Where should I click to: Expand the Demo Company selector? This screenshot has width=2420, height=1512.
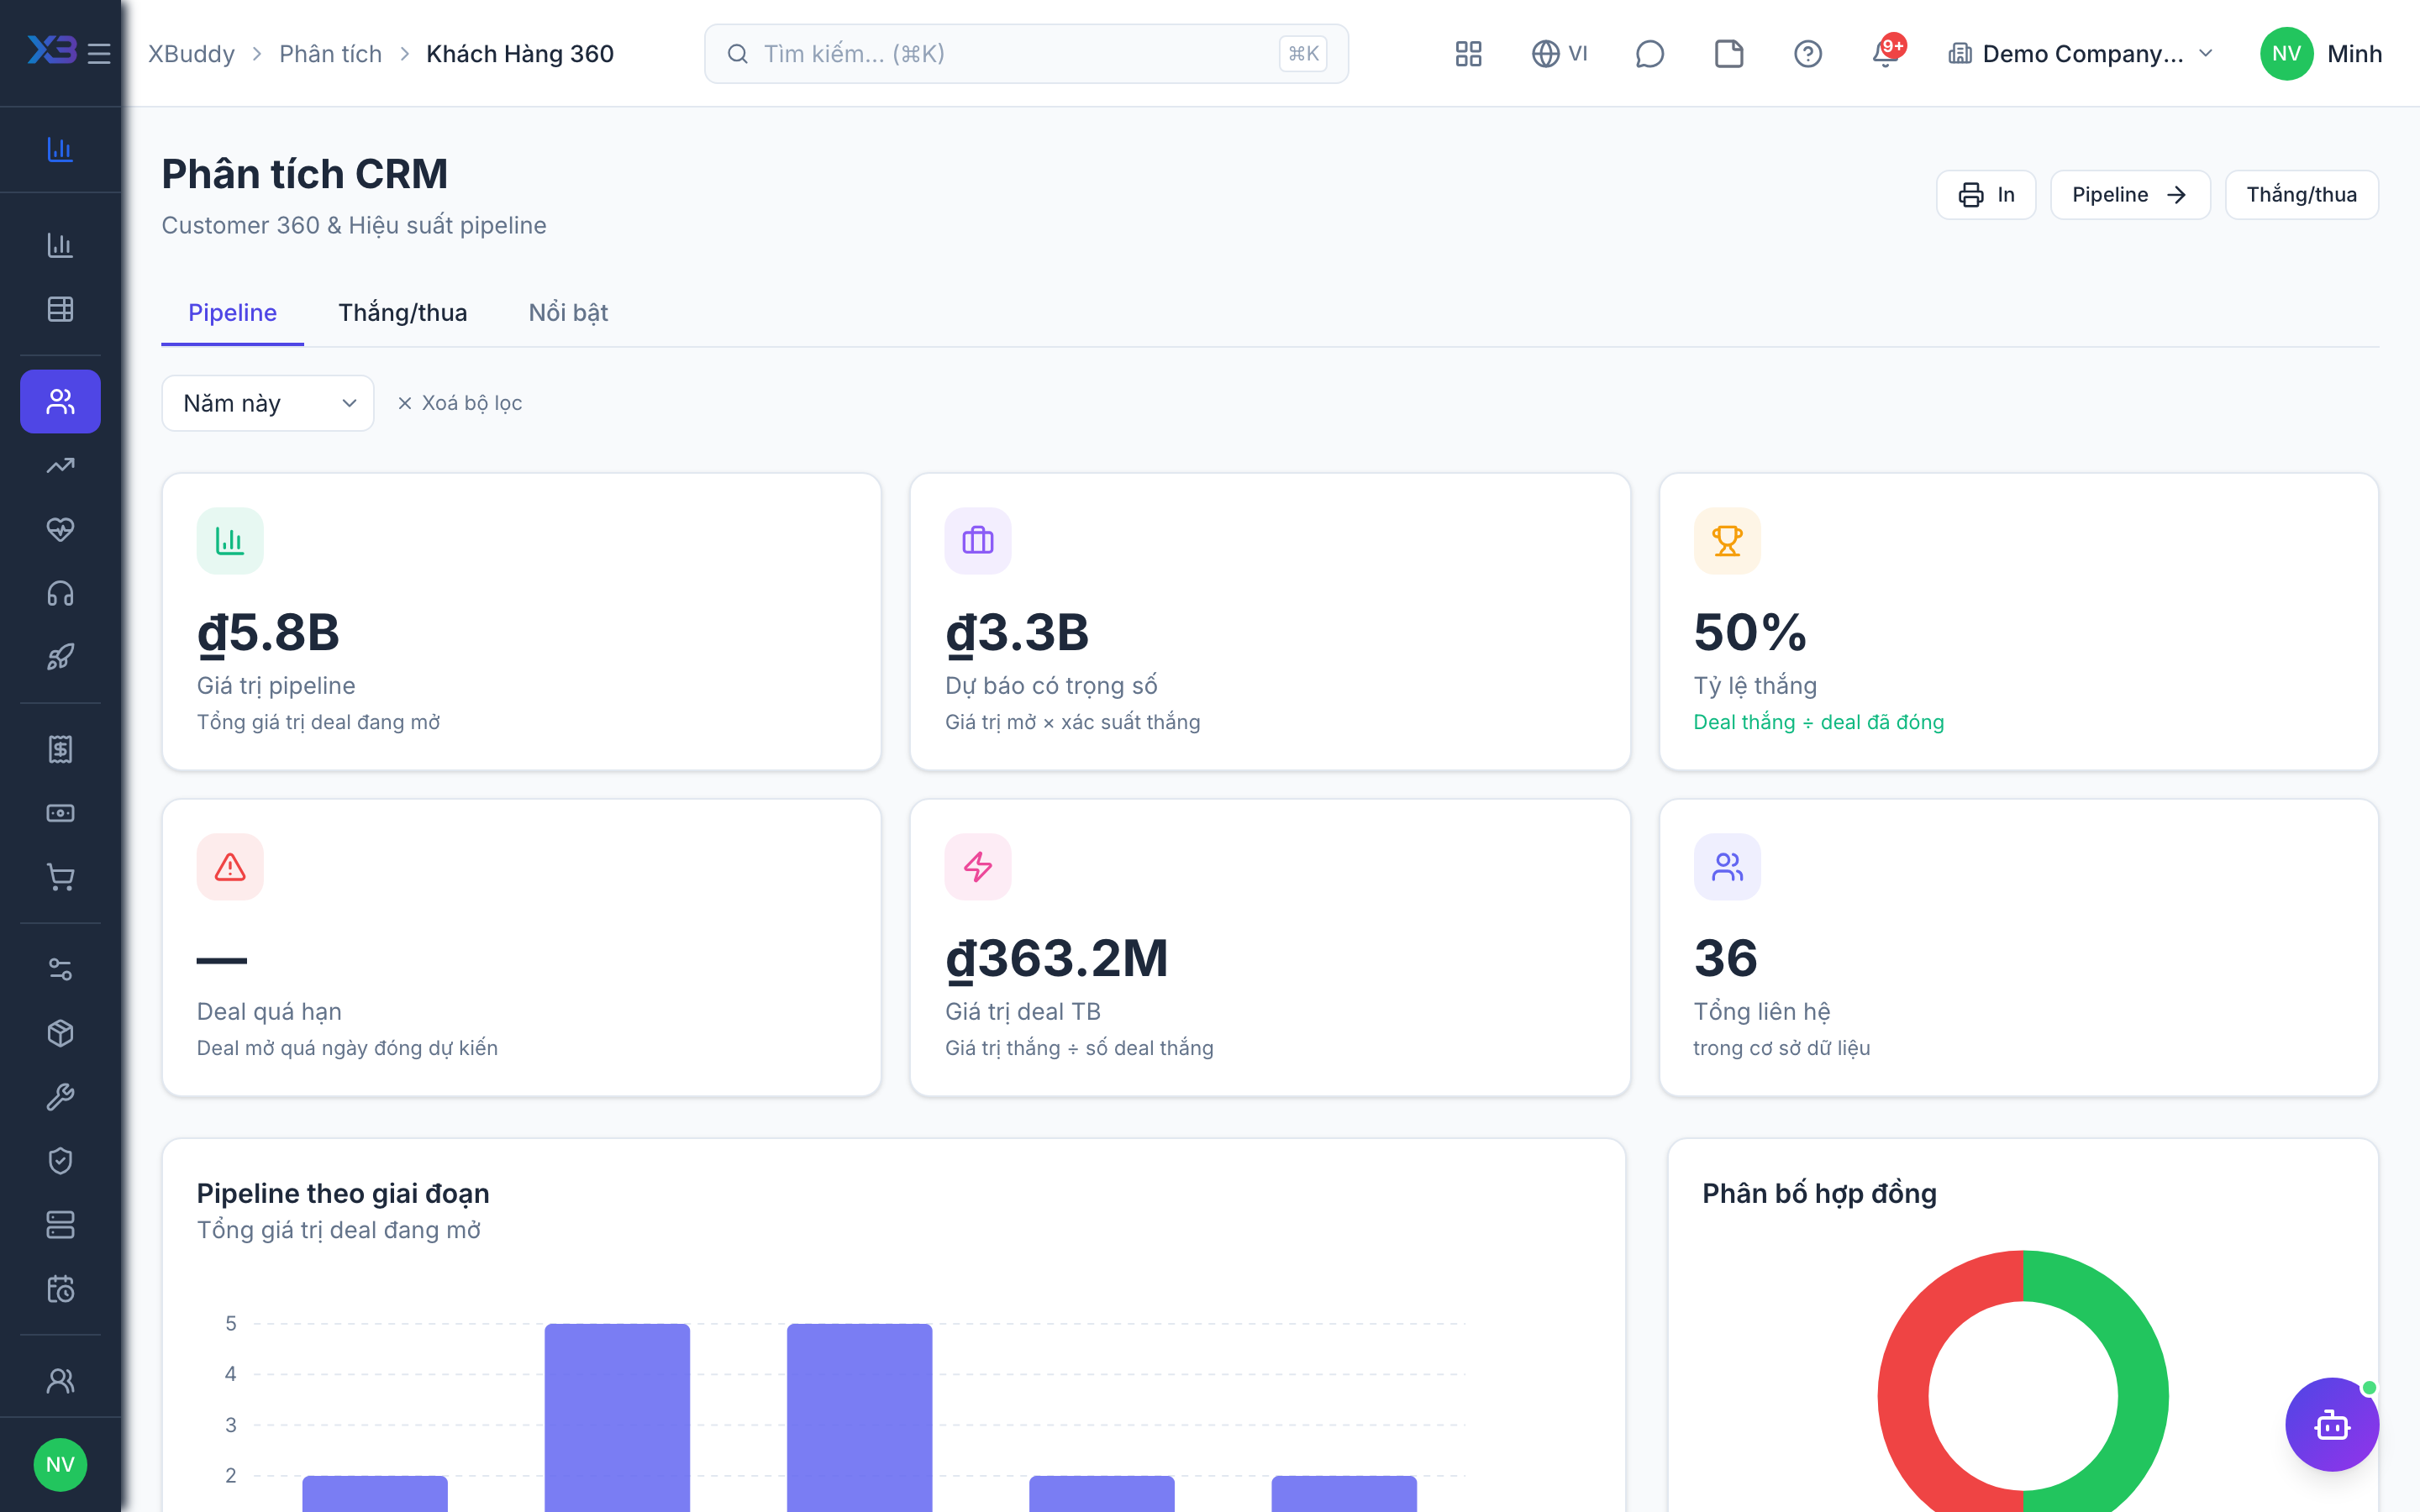2081,54
